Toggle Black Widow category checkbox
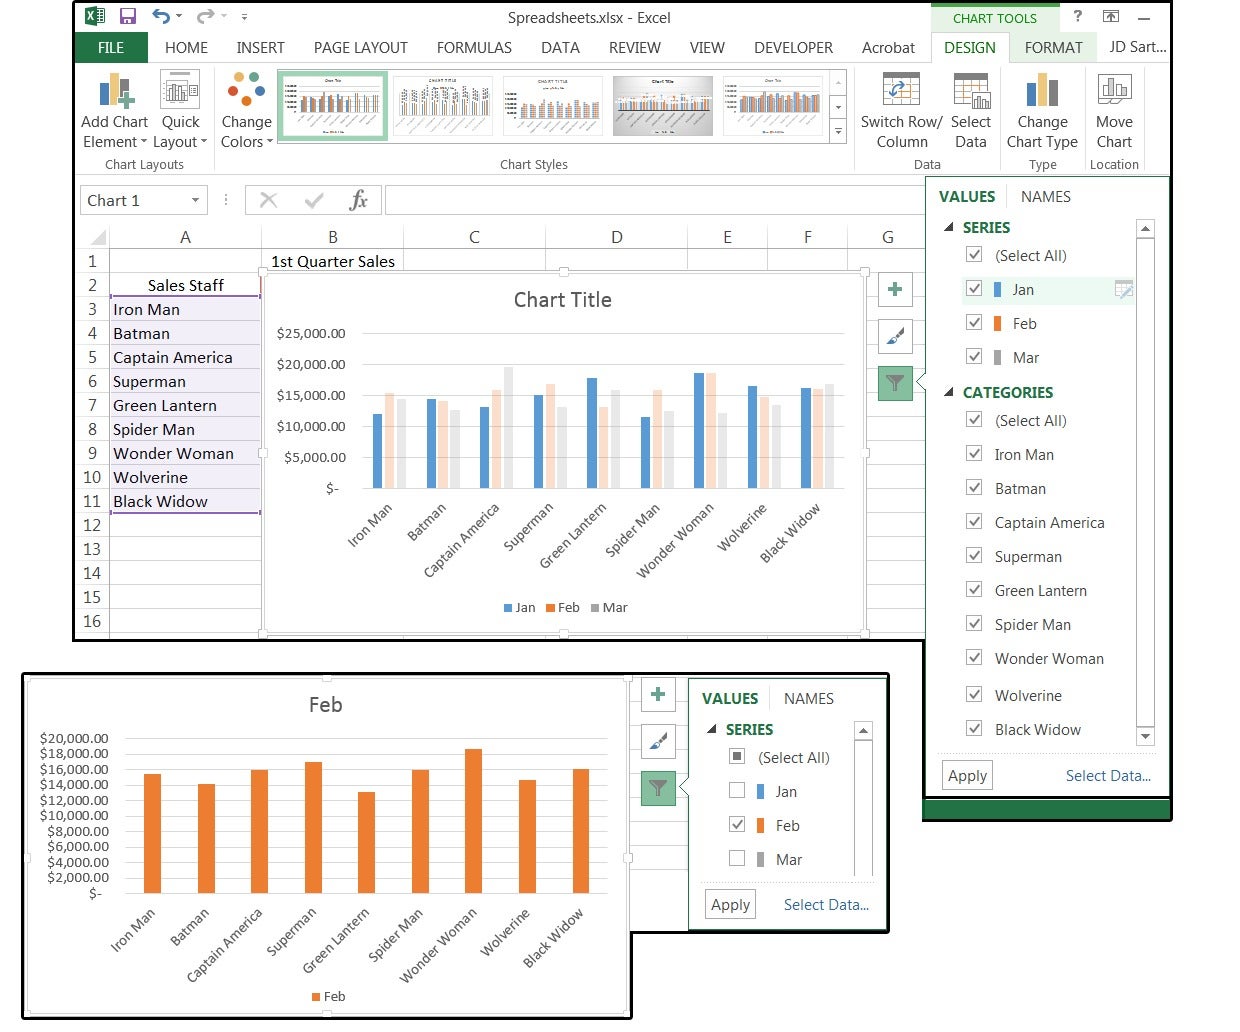 [974, 728]
